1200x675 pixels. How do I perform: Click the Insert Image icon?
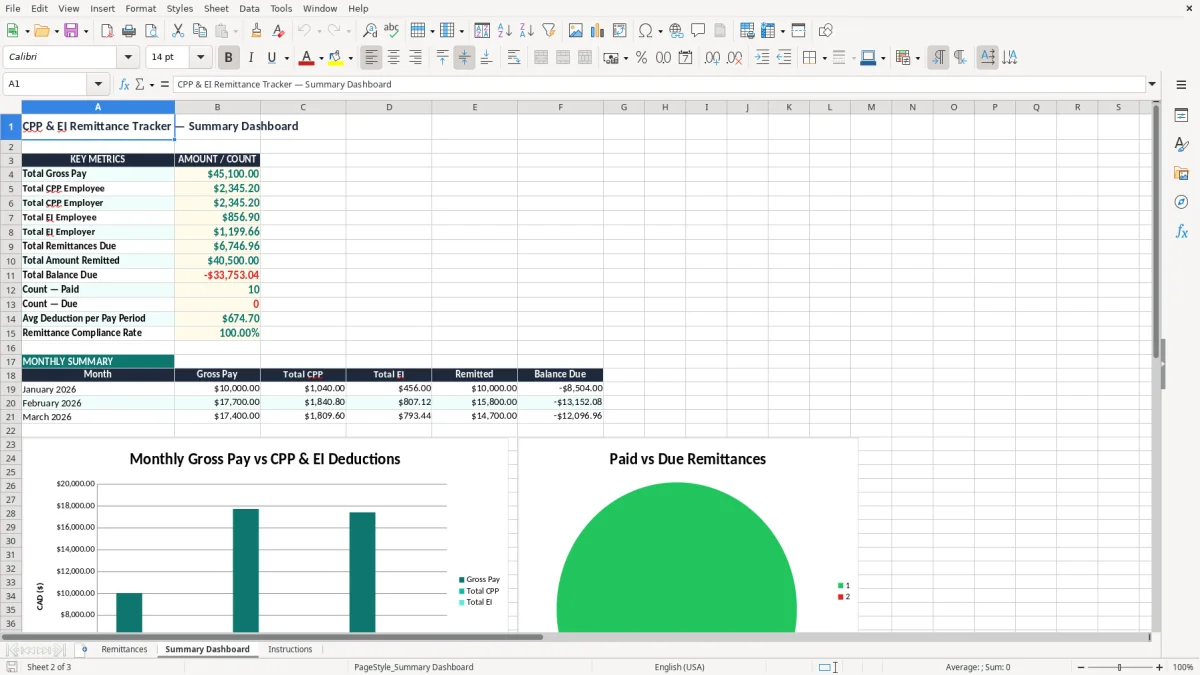pos(576,31)
